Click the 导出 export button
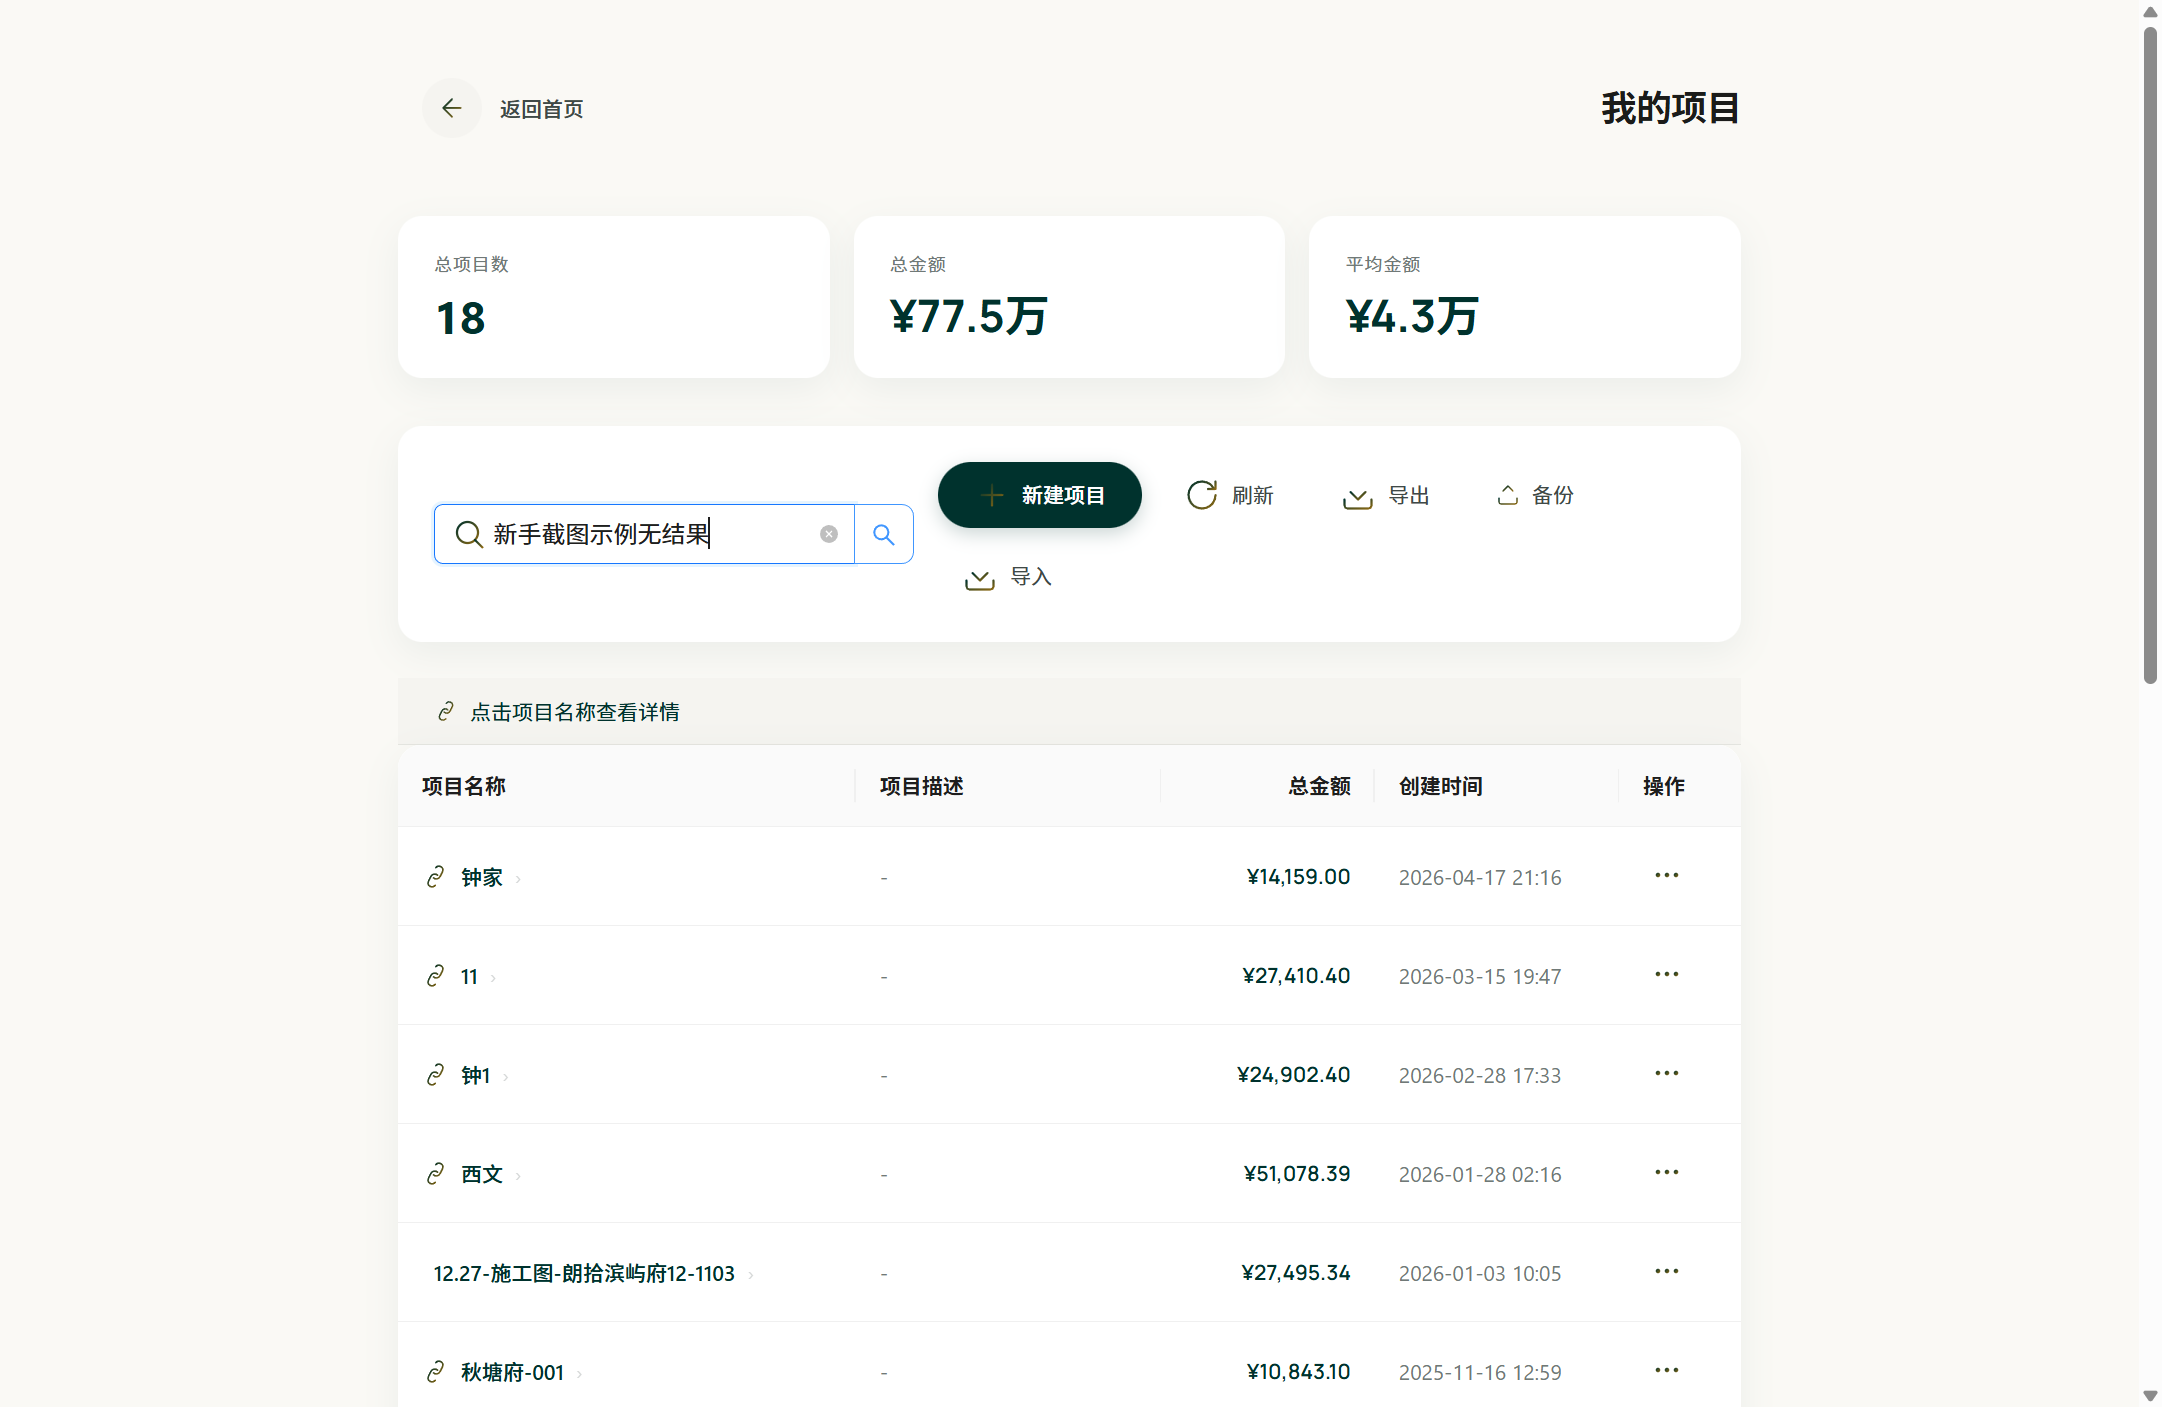 tap(1386, 495)
